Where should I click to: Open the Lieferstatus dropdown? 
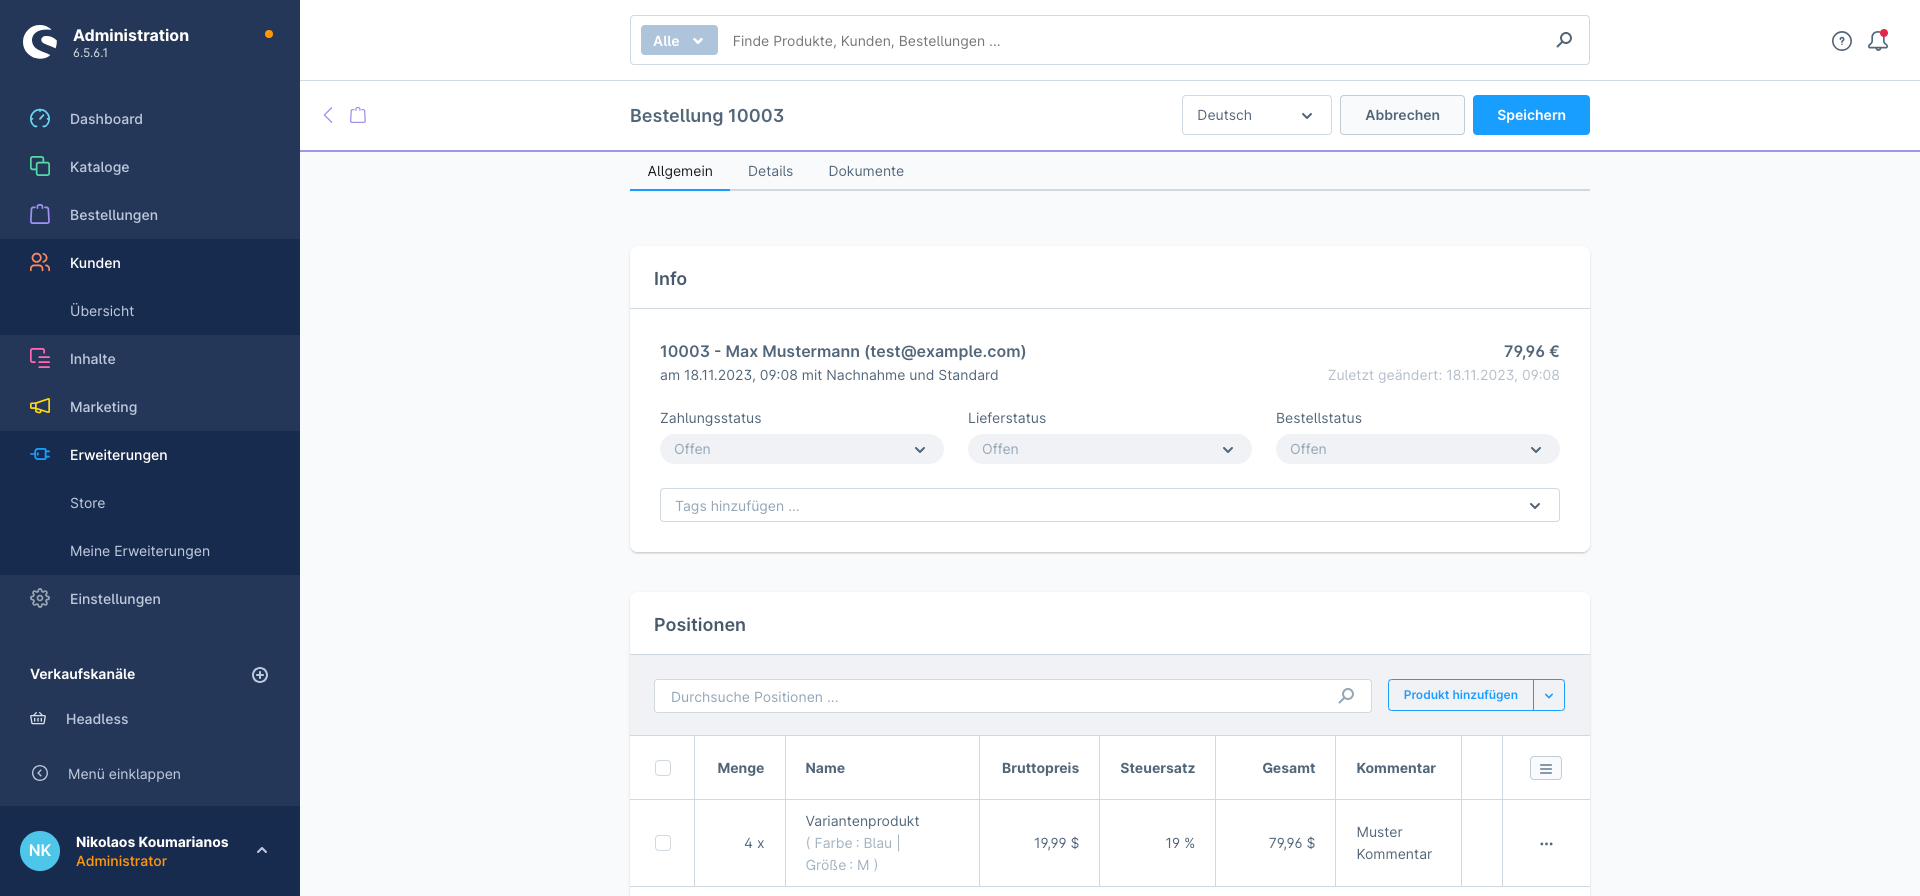(x=1109, y=449)
